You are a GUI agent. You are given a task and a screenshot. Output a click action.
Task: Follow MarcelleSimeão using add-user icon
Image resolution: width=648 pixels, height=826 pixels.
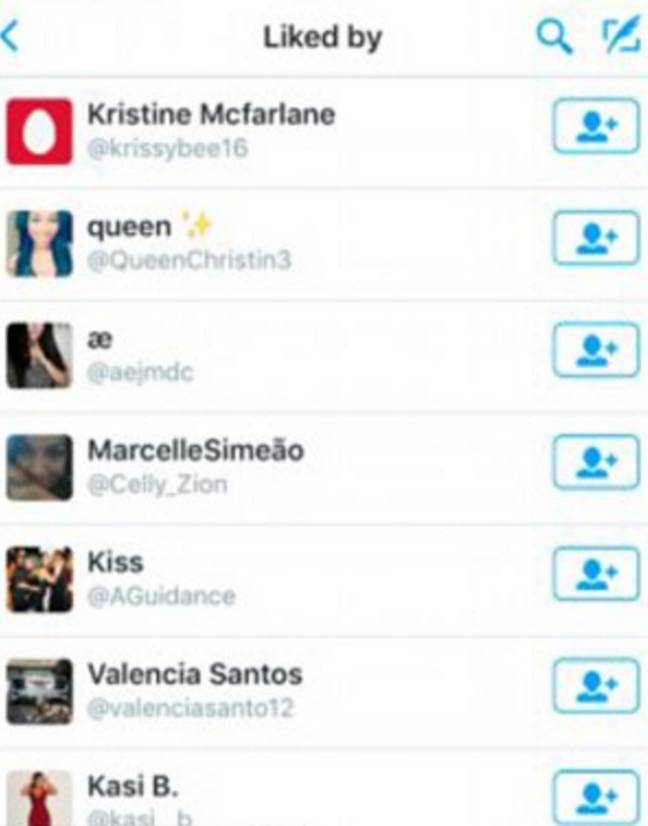596,462
